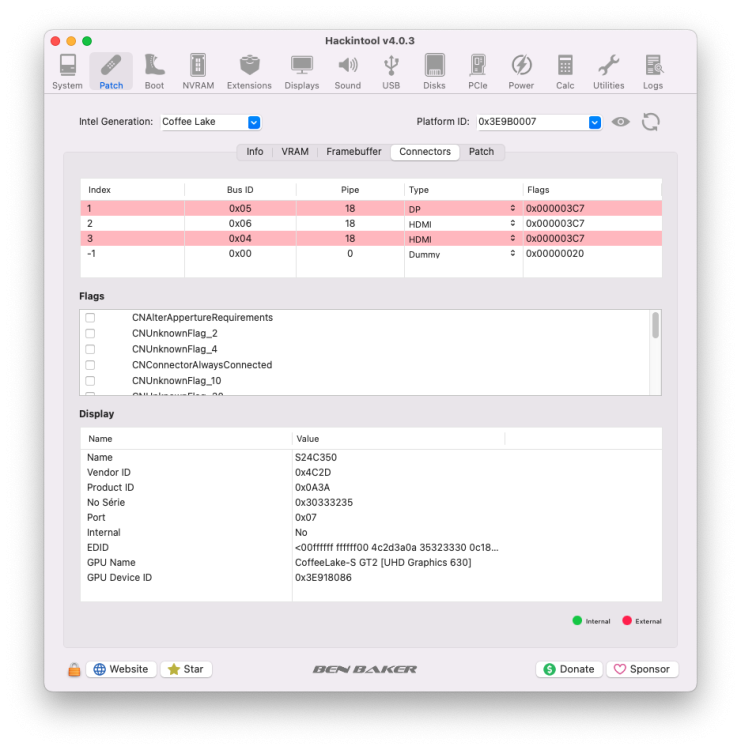This screenshot has height=750, width=741.
Task: Select GPU Name CoffeeLake-S GT2 value
Action: pyautogui.click(x=383, y=562)
